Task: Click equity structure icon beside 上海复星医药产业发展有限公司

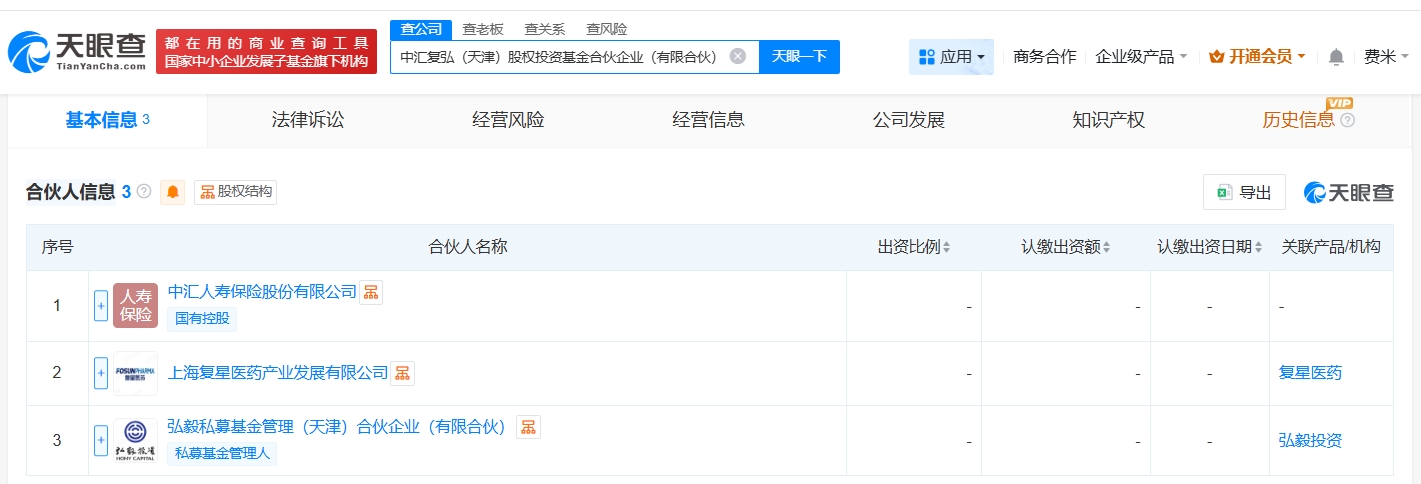Action: 402,373
